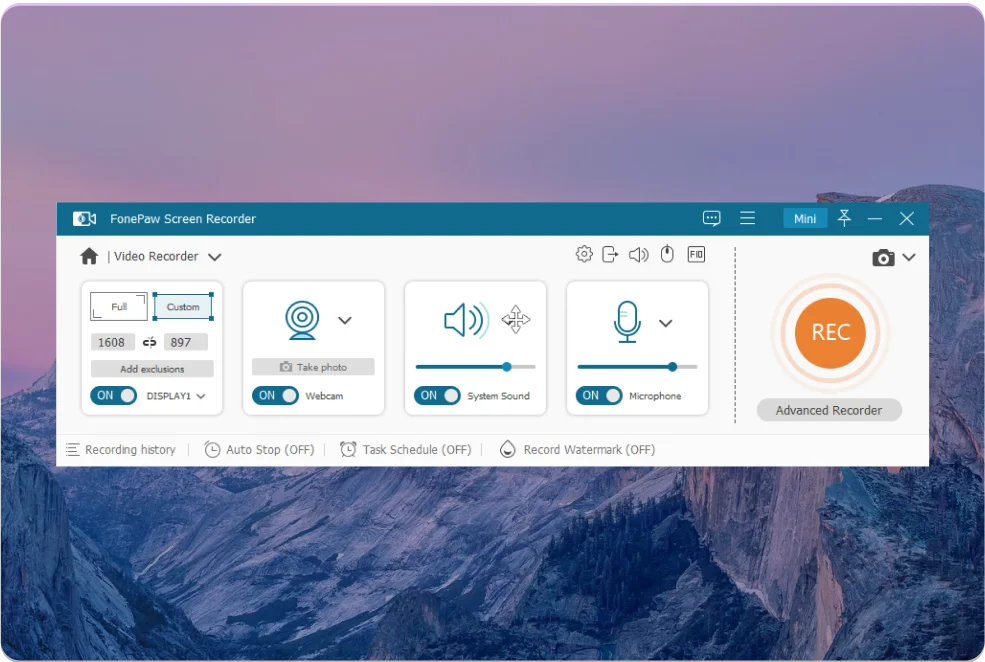Open the hamburger menu in title bar
This screenshot has height=662, width=985.
point(747,218)
